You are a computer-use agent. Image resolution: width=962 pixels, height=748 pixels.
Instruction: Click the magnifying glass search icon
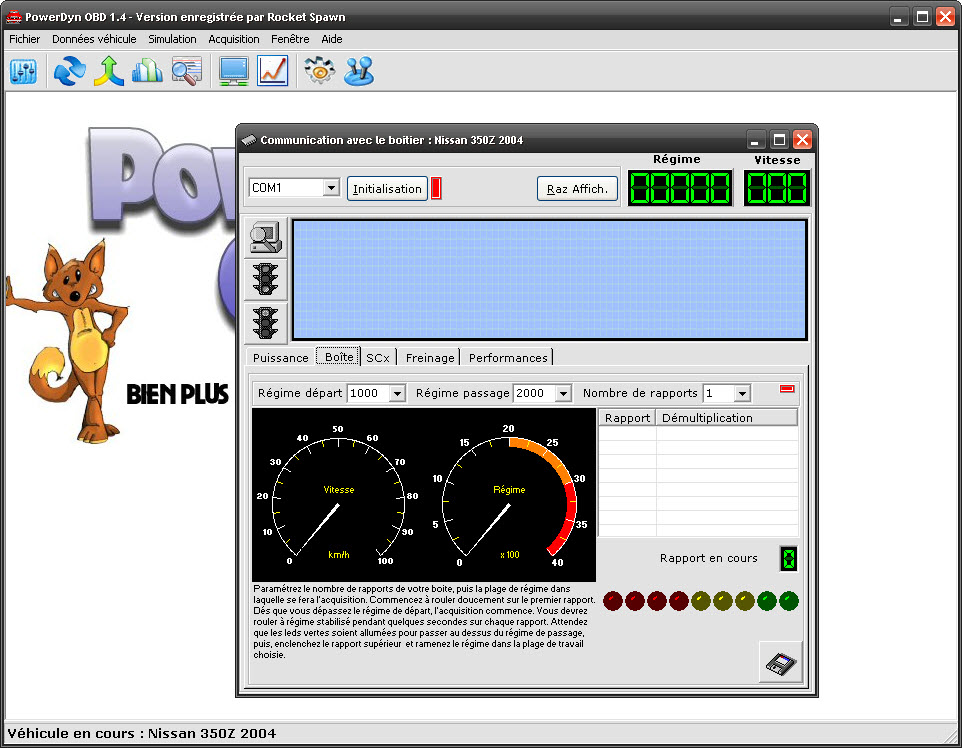186,71
